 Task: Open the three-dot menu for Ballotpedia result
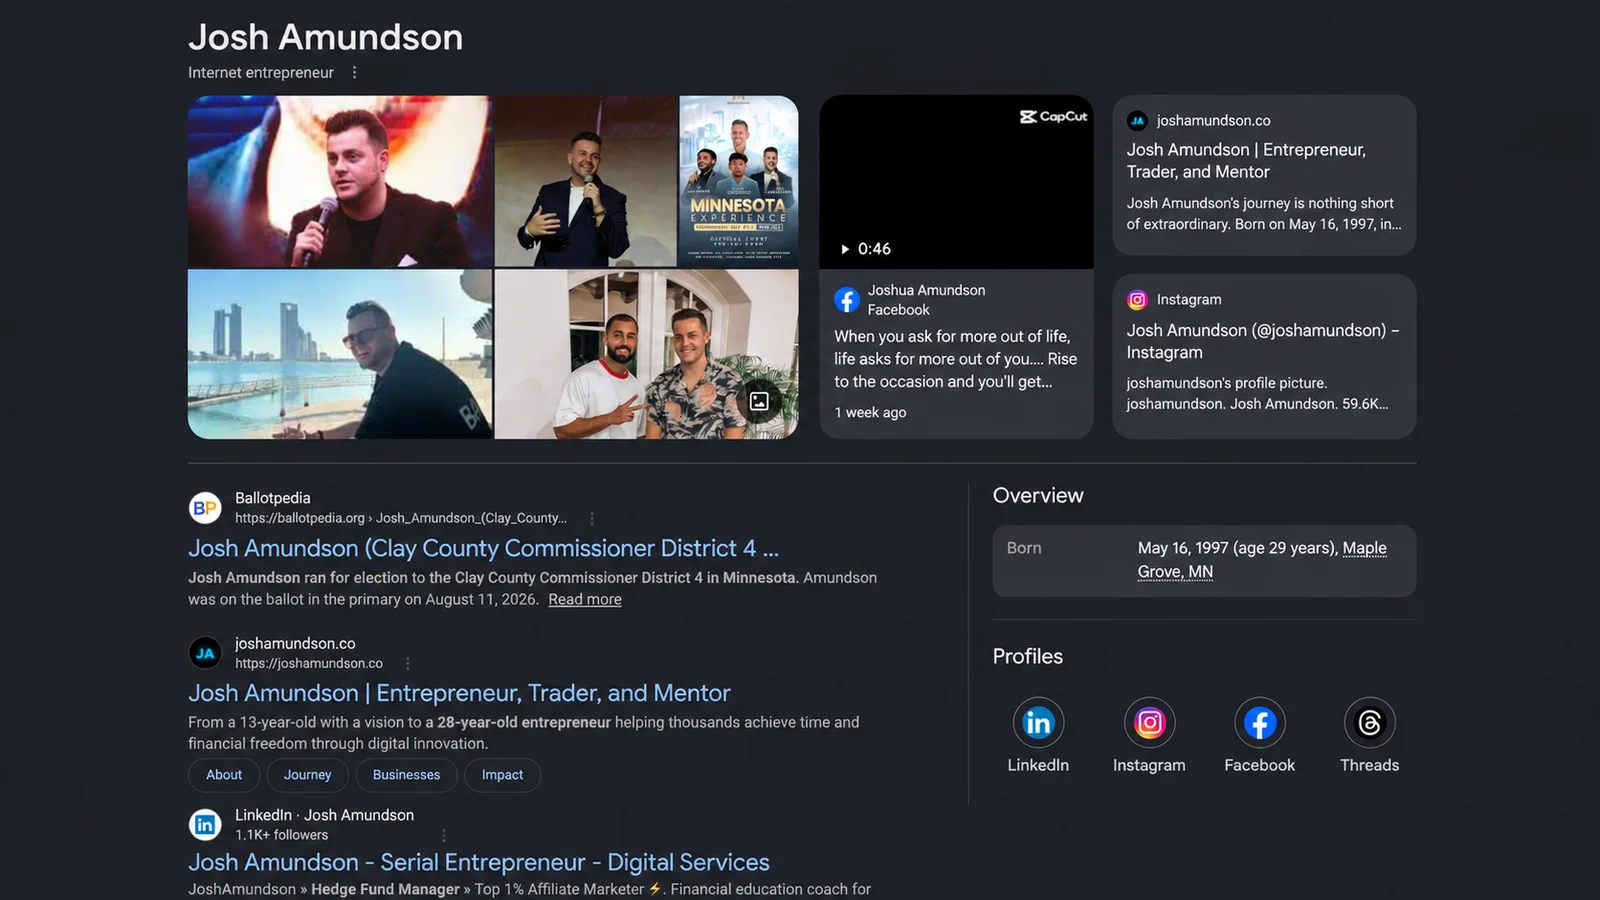coord(592,518)
